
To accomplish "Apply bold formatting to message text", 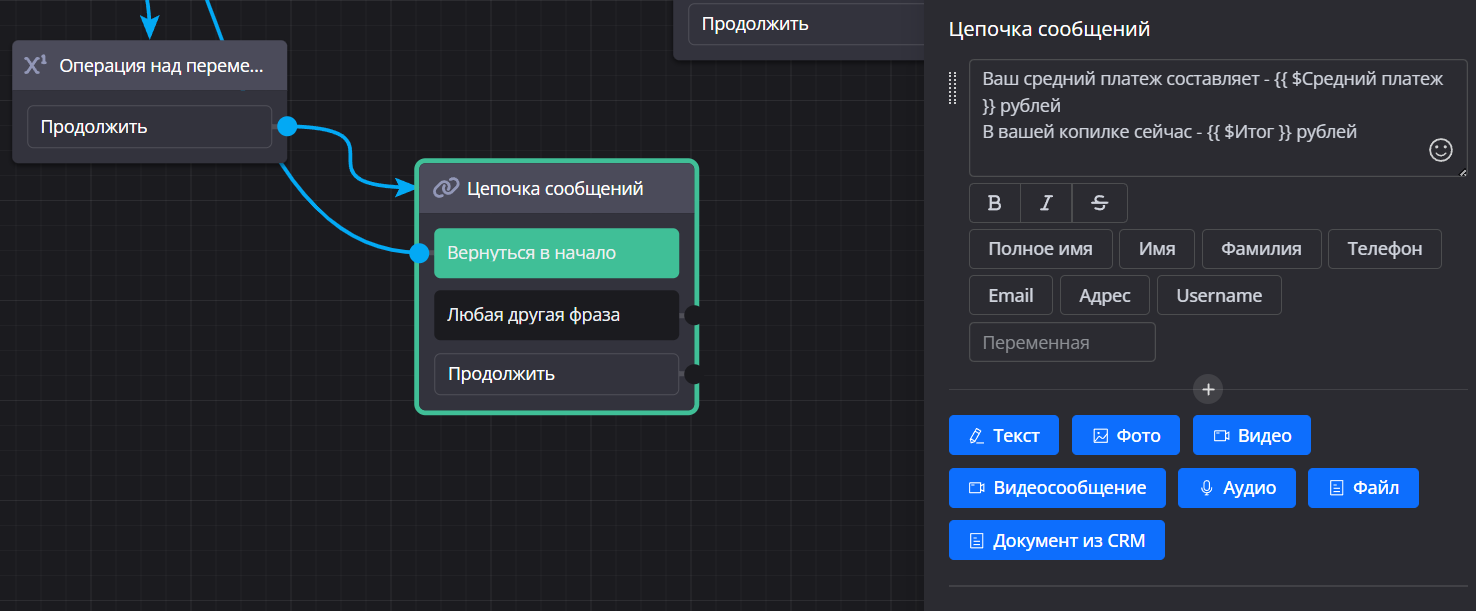I will [x=995, y=203].
